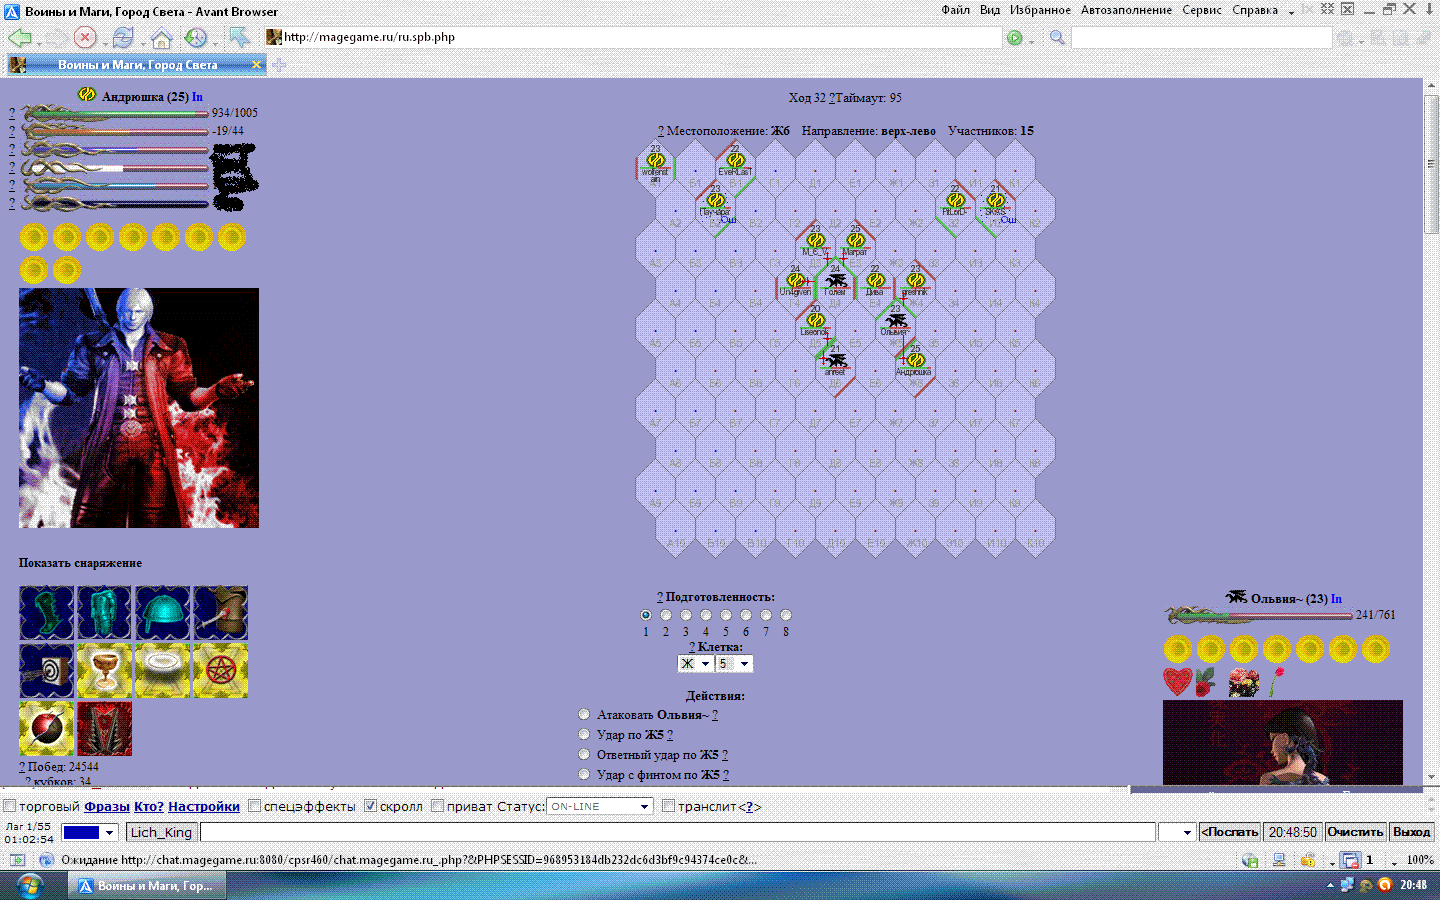The height and width of the screenshot is (900, 1440).
Task: Click in the chat message input field
Action: [x=678, y=832]
